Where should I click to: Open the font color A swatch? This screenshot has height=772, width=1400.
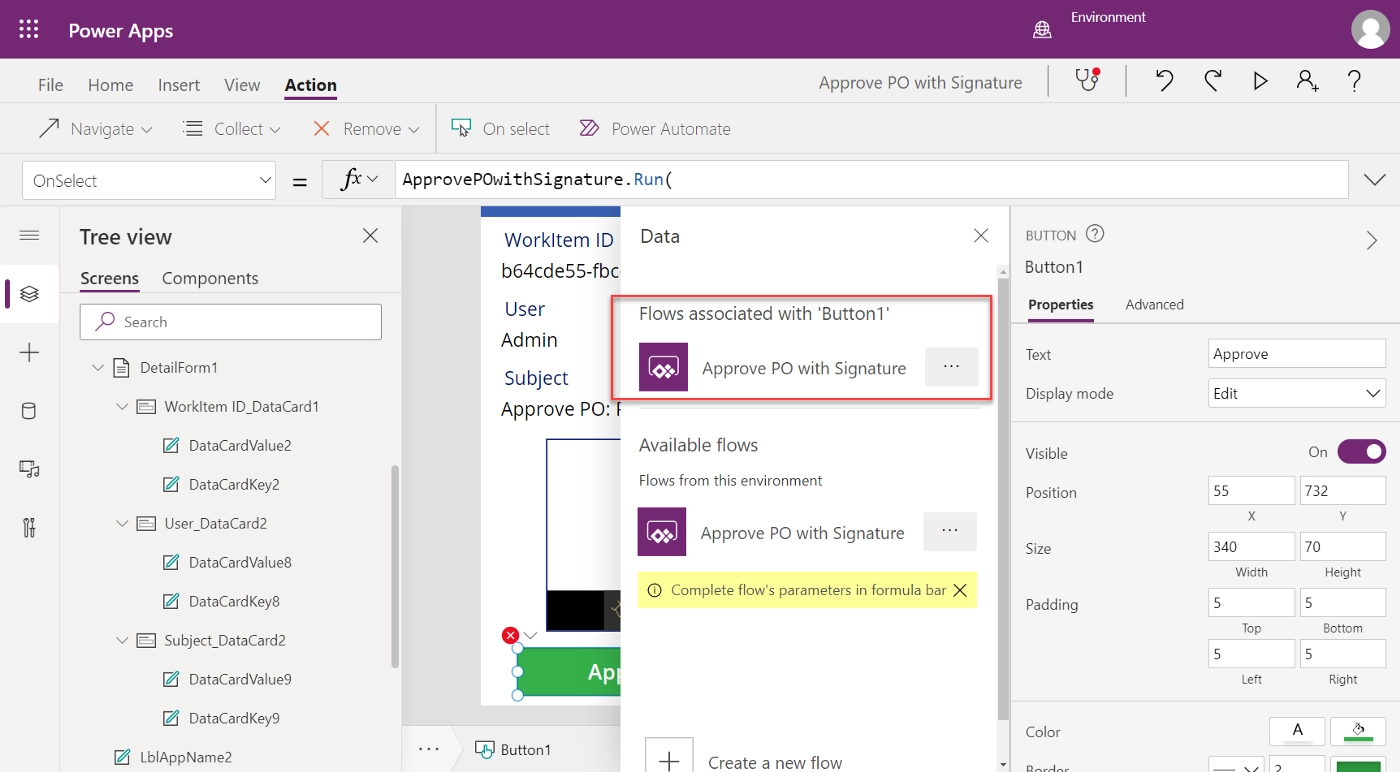click(1297, 731)
